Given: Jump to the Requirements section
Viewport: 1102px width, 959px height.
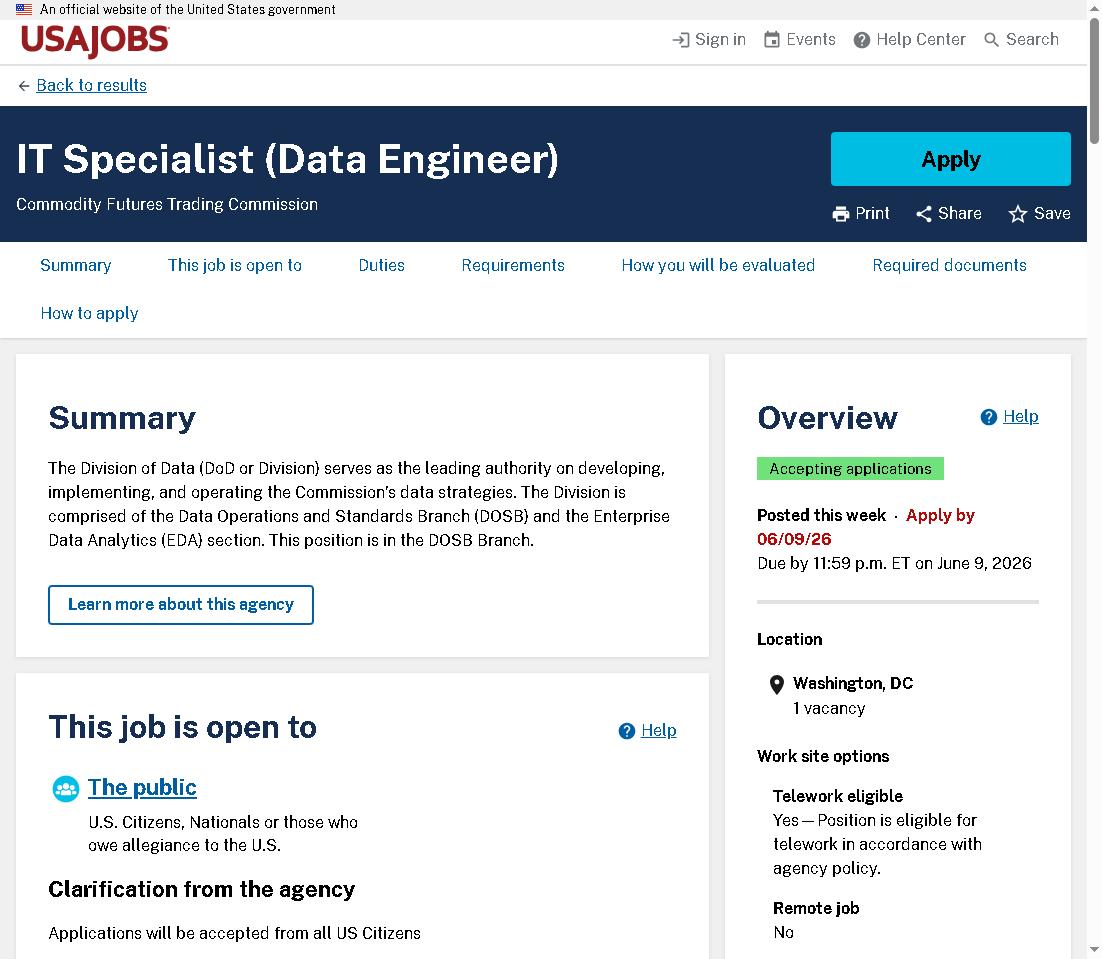Looking at the screenshot, I should click(513, 266).
